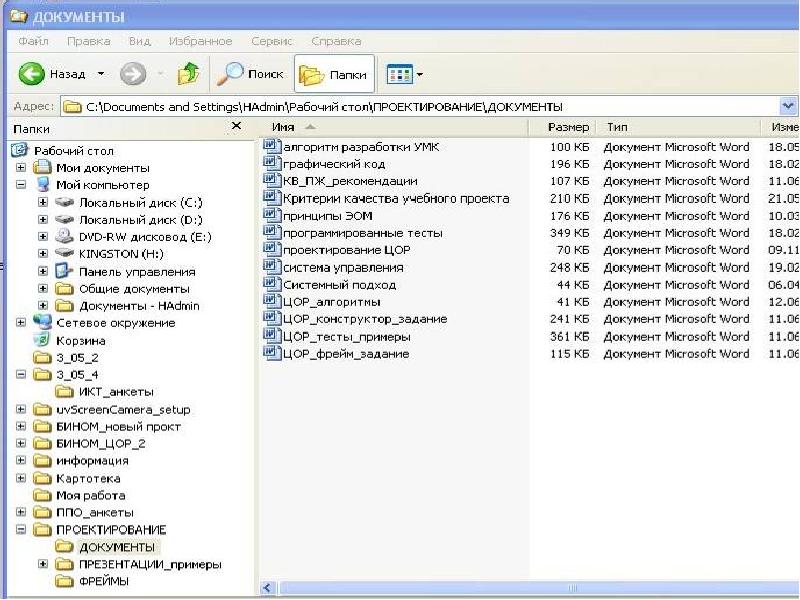The width and height of the screenshot is (800, 600).
Task: Click the Back arrow icon in toolbar
Action: 33,74
